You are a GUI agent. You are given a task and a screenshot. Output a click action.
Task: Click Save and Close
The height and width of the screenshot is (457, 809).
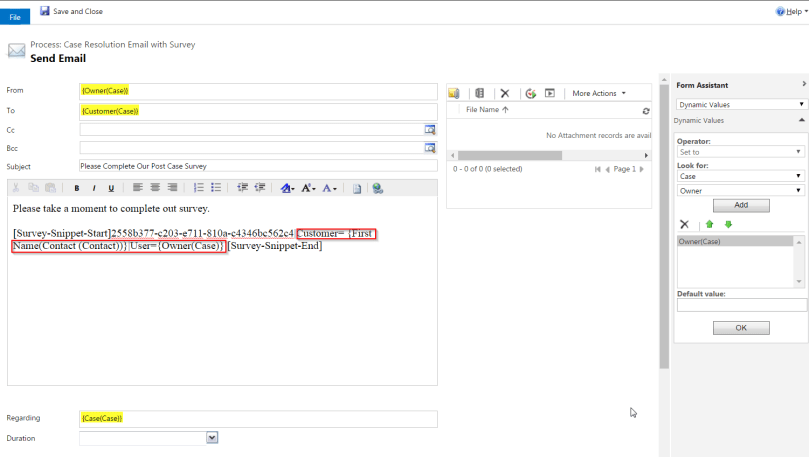[x=71, y=12]
